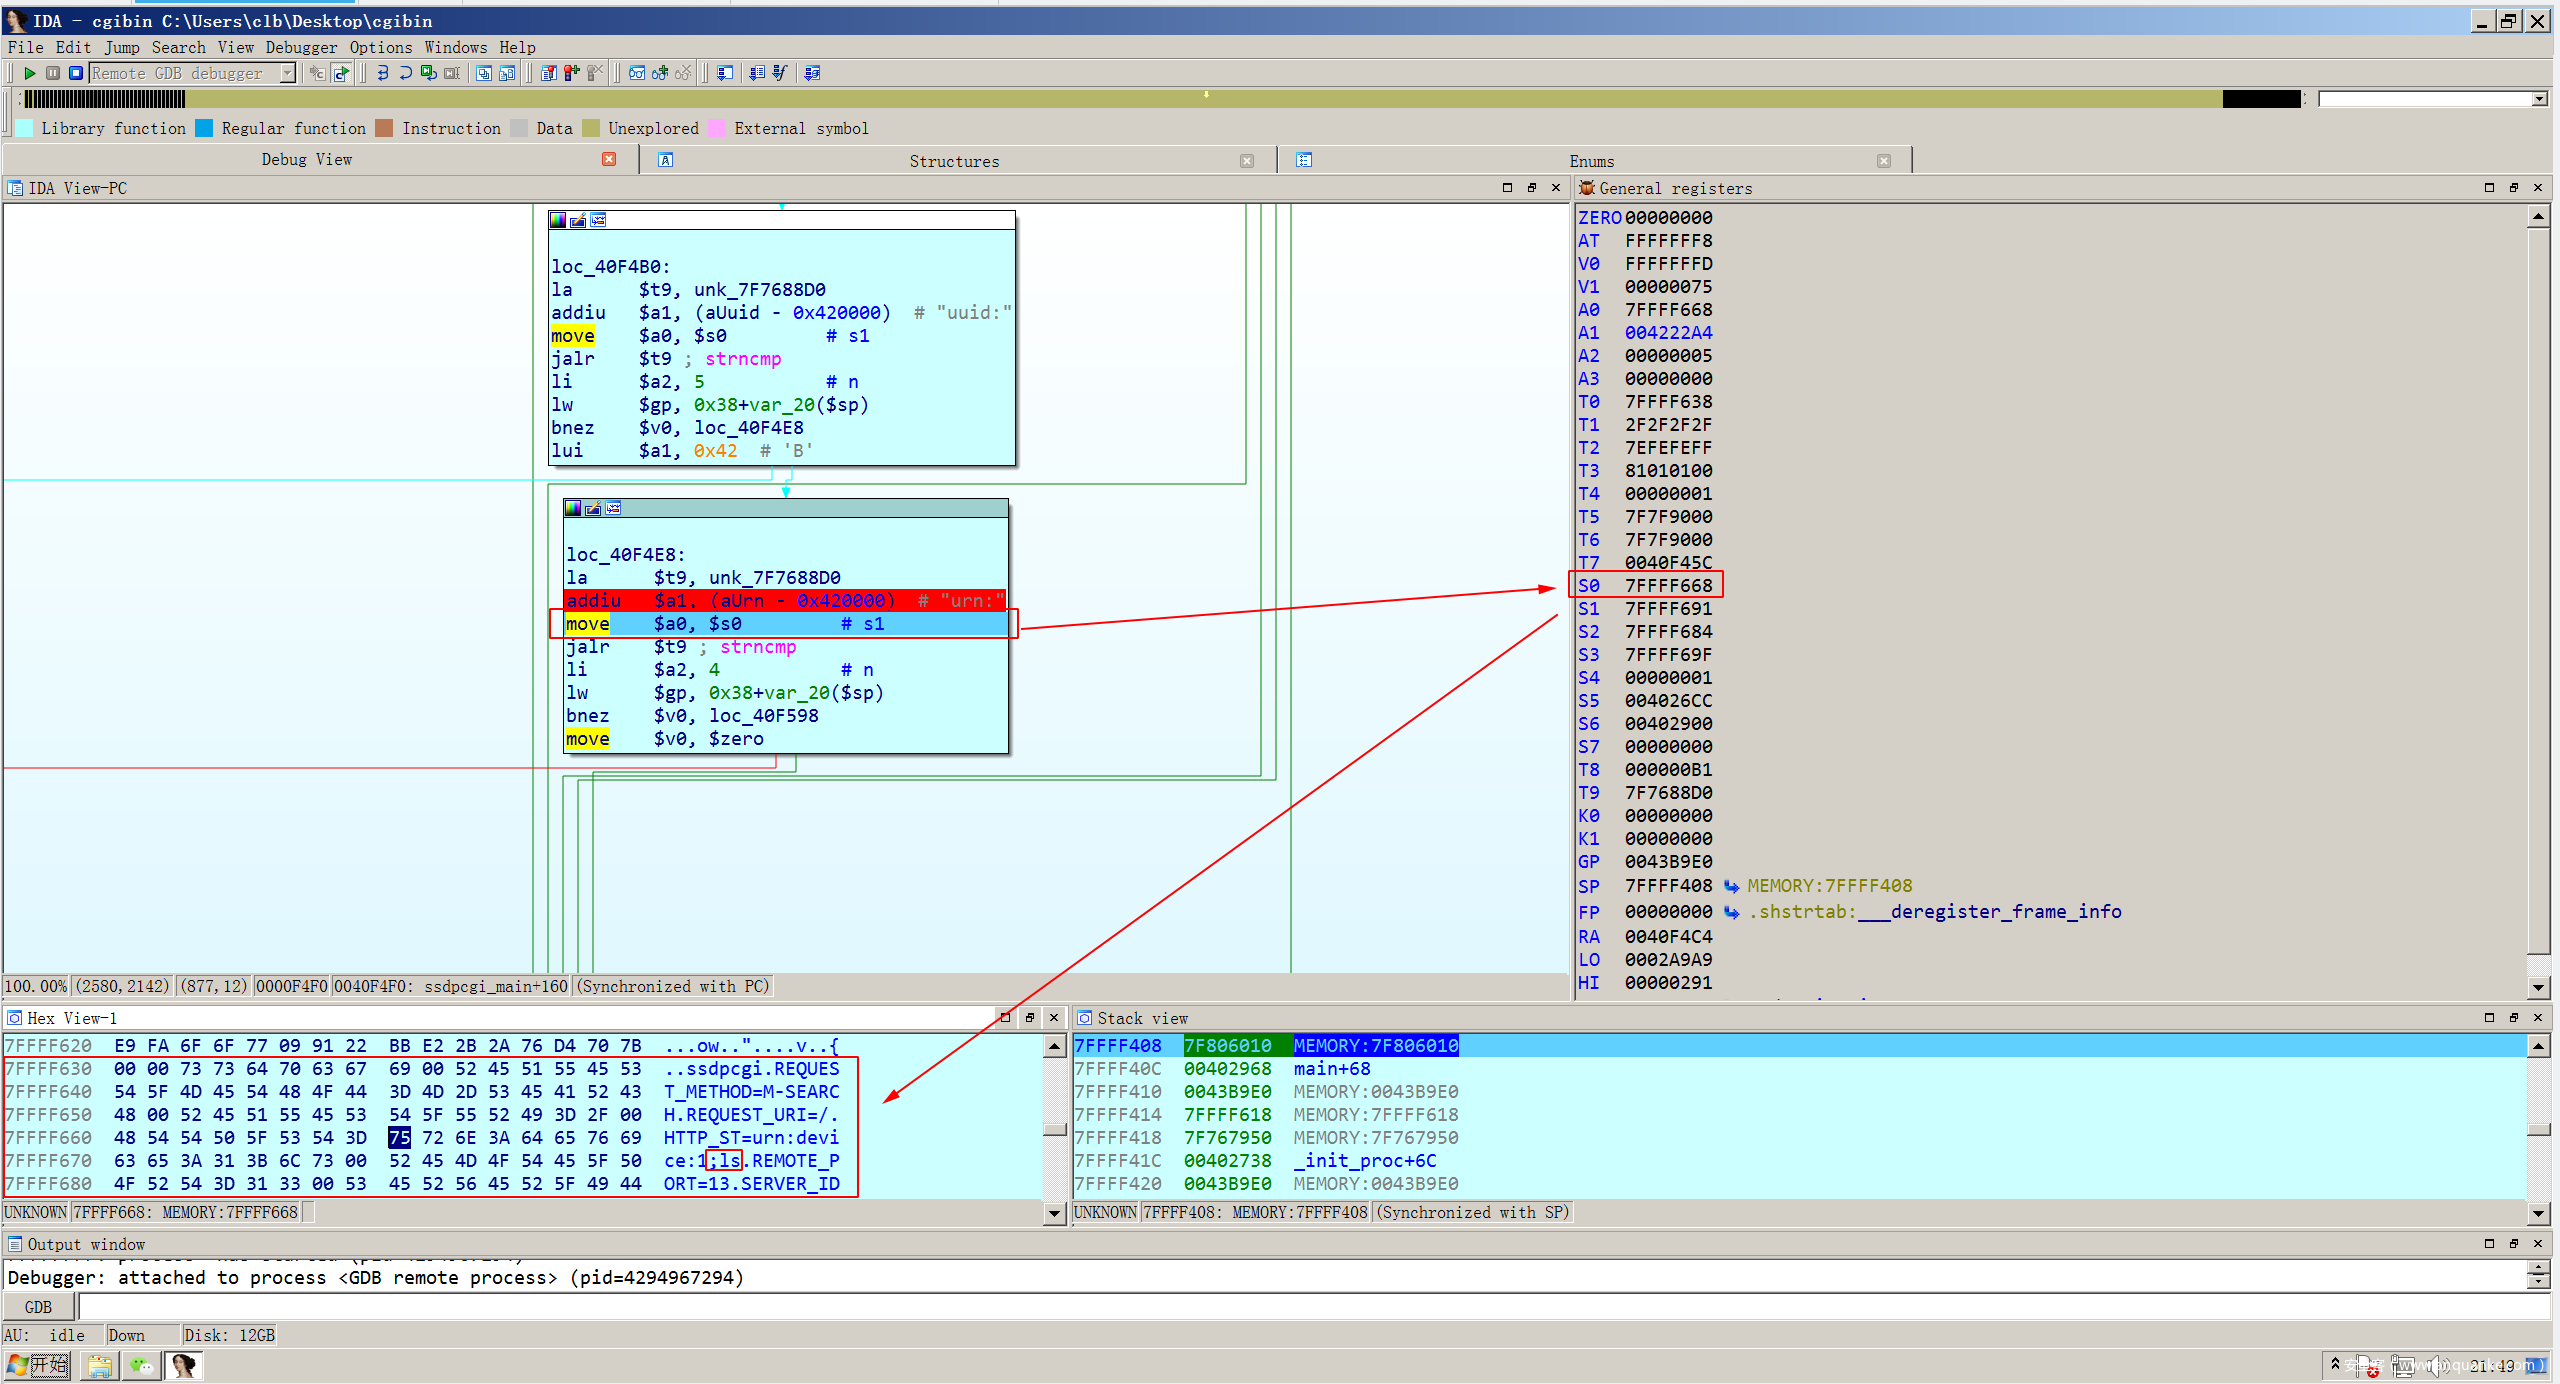Select the Enums tab
Screen dimensions: 2560x1384
pyautogui.click(x=1591, y=161)
